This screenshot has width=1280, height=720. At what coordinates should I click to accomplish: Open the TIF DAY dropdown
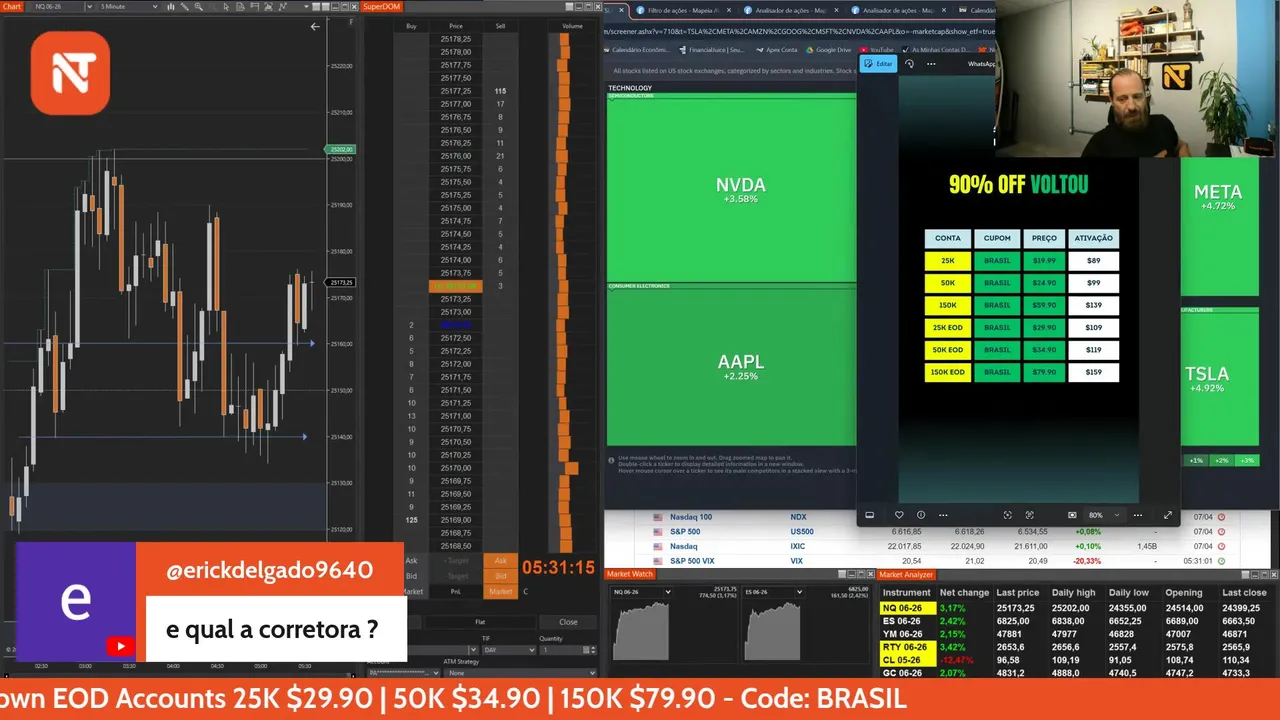pos(509,650)
